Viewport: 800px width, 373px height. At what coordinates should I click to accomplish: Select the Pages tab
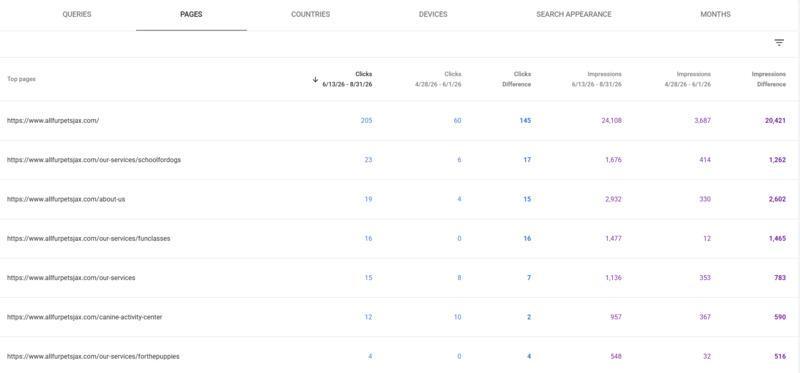[191, 14]
